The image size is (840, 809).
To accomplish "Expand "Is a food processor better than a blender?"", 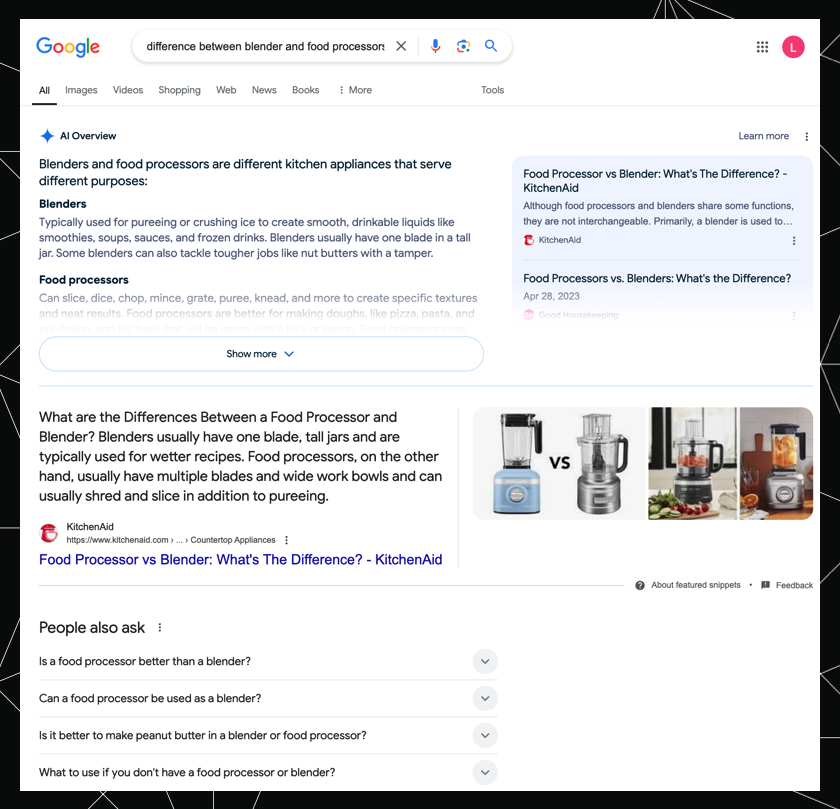I will 484,661.
